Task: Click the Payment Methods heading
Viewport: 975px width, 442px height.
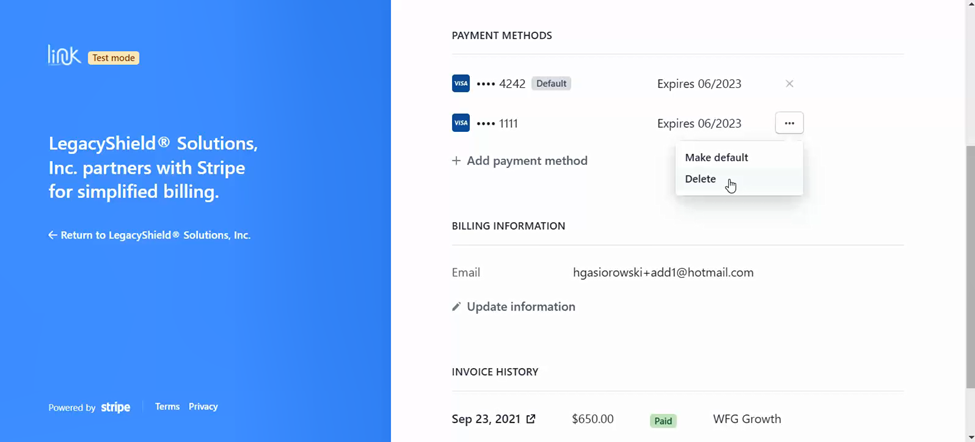Action: tap(502, 35)
